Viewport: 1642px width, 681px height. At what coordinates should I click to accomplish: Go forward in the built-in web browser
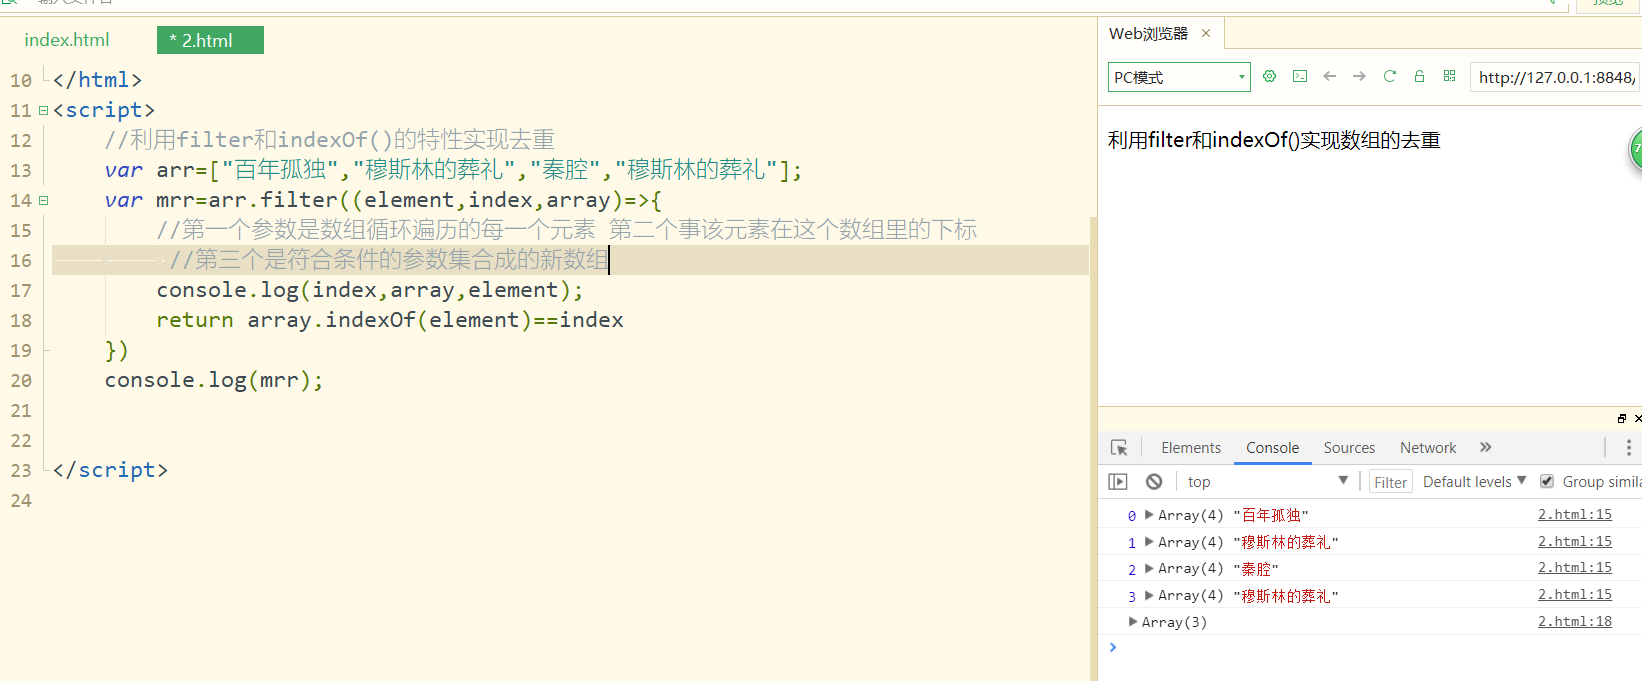(1359, 76)
